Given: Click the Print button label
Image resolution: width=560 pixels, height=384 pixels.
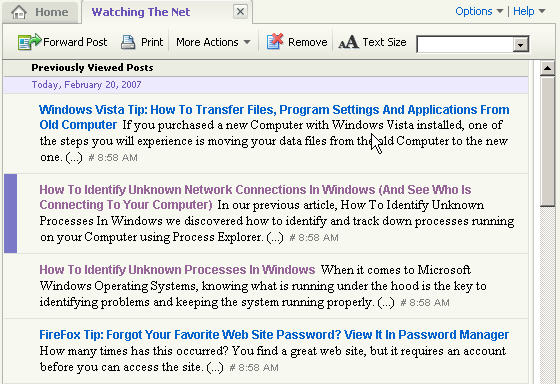Looking at the screenshot, I should [x=152, y=42].
